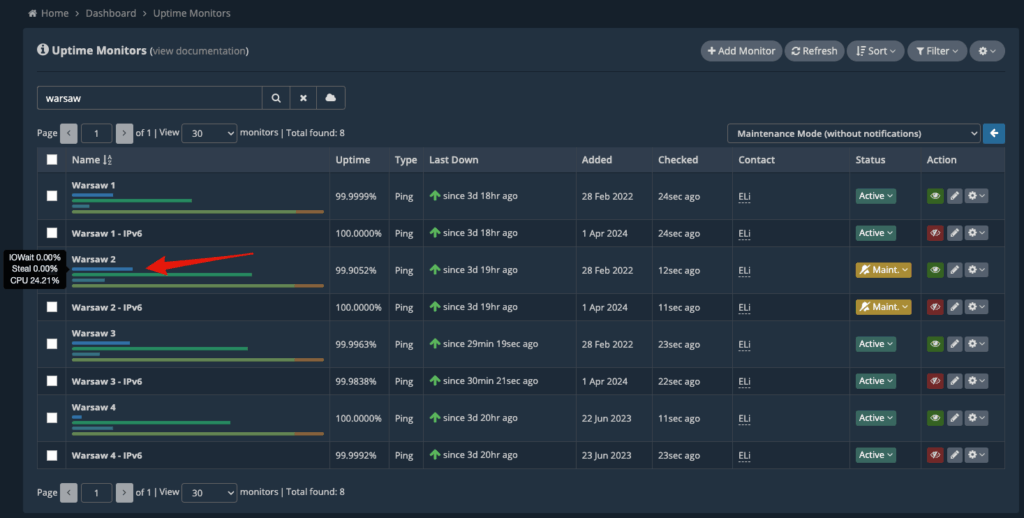This screenshot has height=518, width=1024.
Task: Toggle red eye icon for Warsaw 1 - IPv6
Action: click(x=935, y=233)
